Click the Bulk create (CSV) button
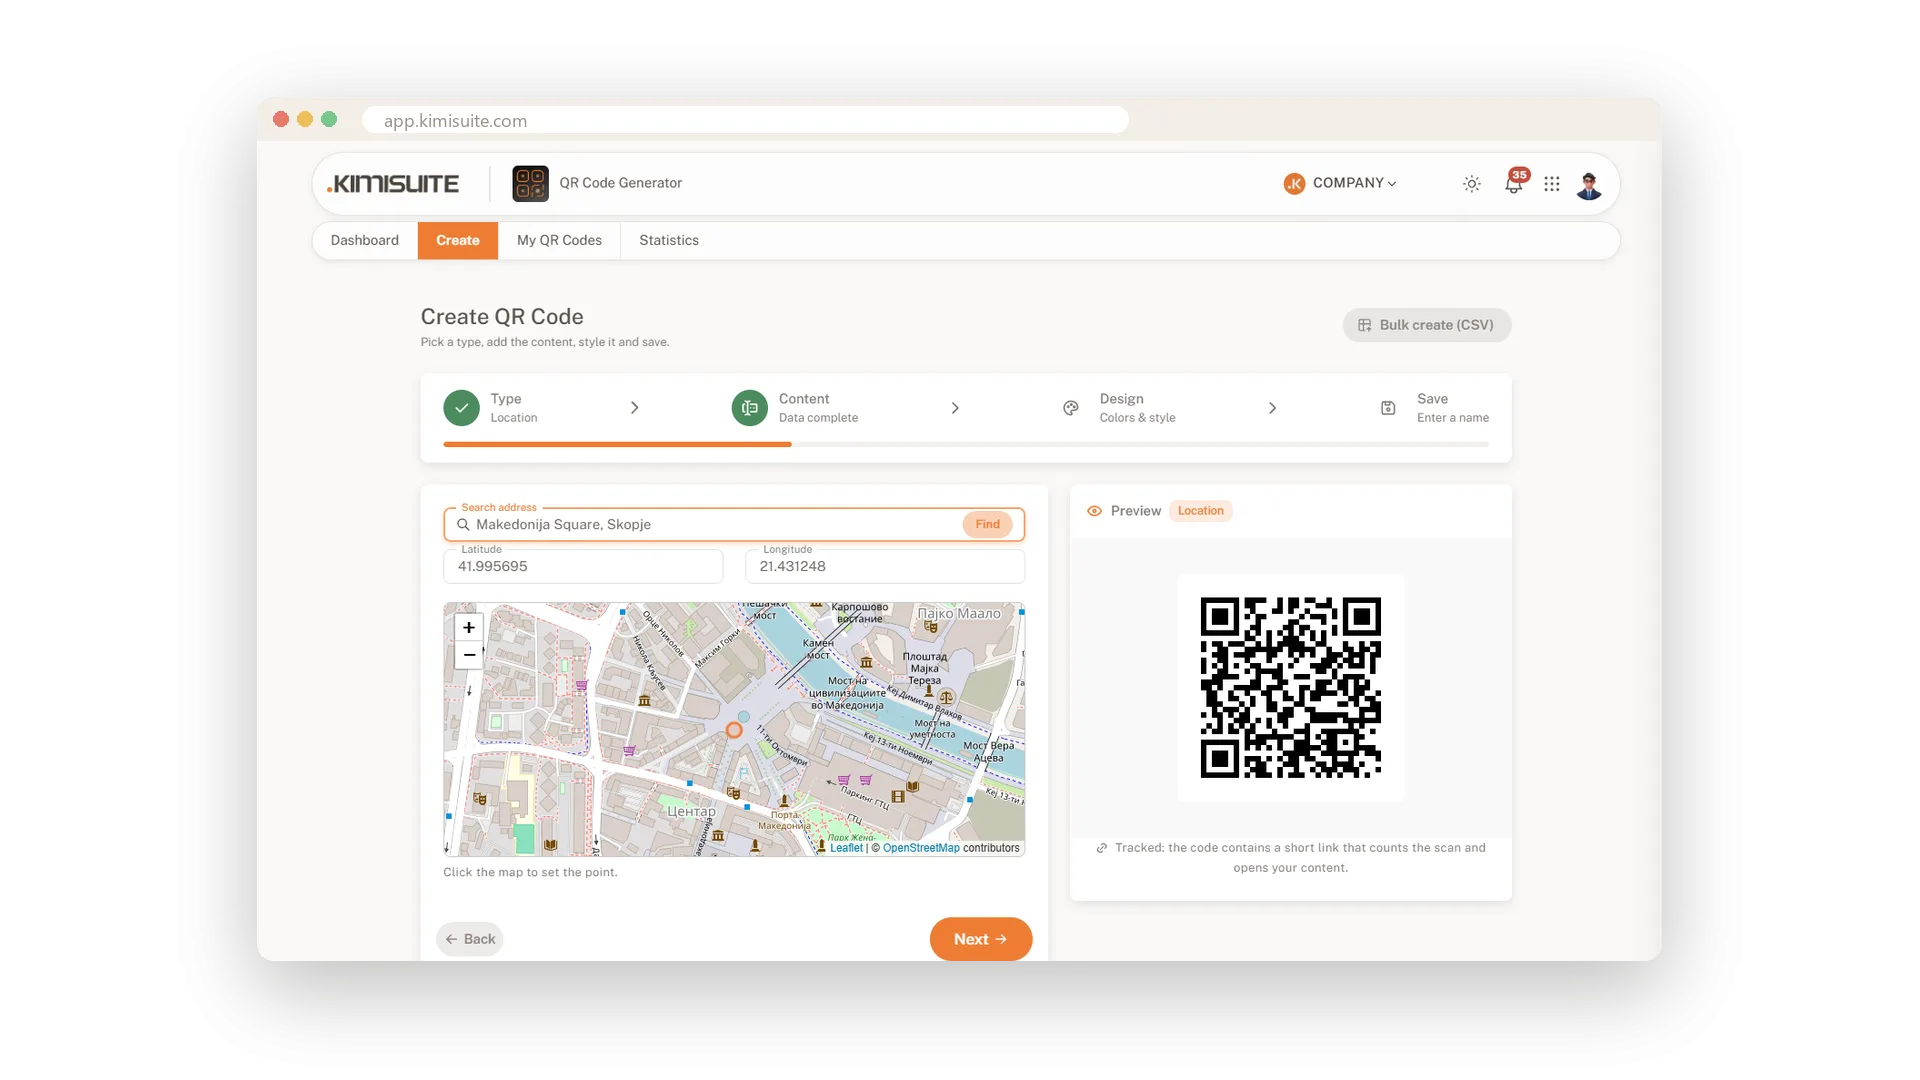Image resolution: width=1920 pixels, height=1080 pixels. click(1427, 325)
